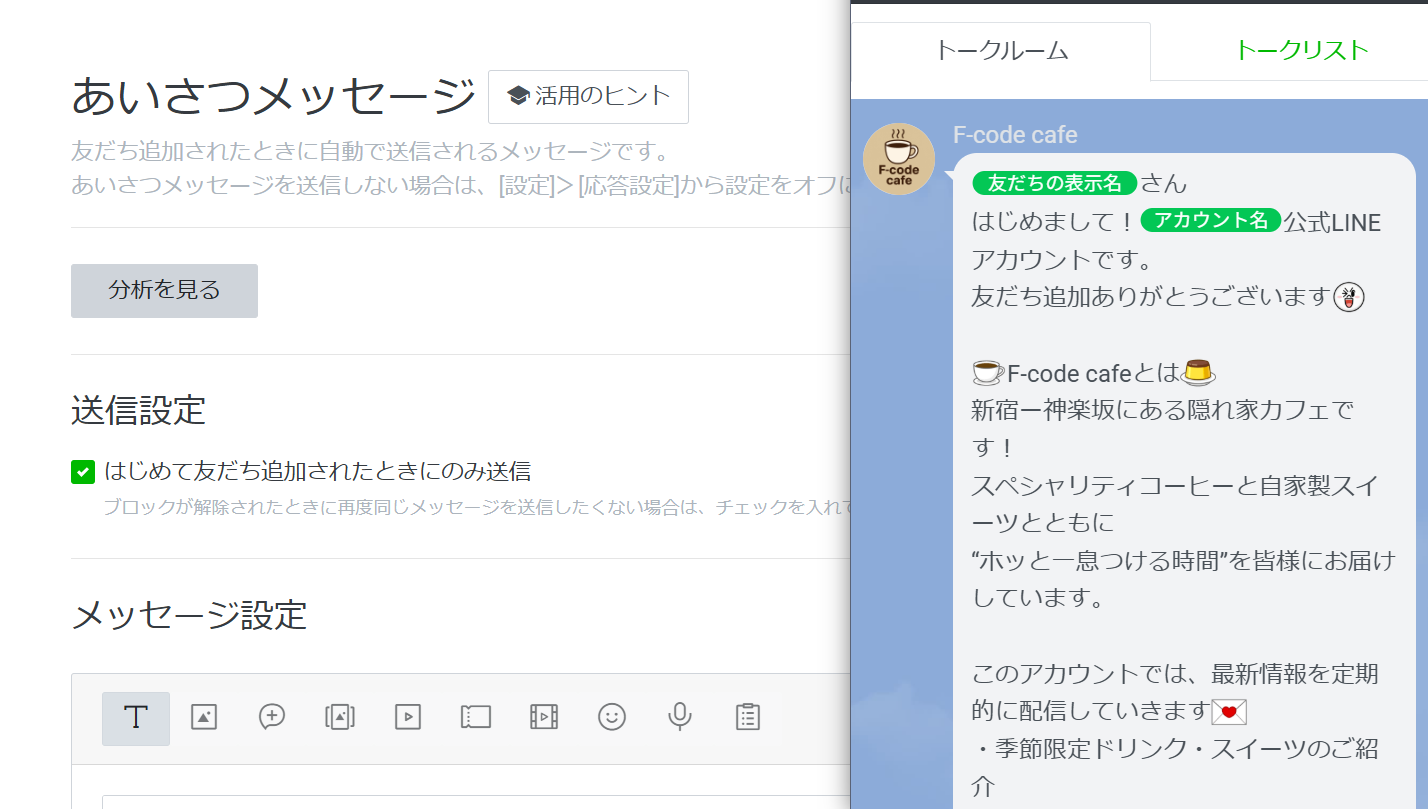The width and height of the screenshot is (1428, 809).
Task: Click the 分析を見る button
Action: [164, 291]
